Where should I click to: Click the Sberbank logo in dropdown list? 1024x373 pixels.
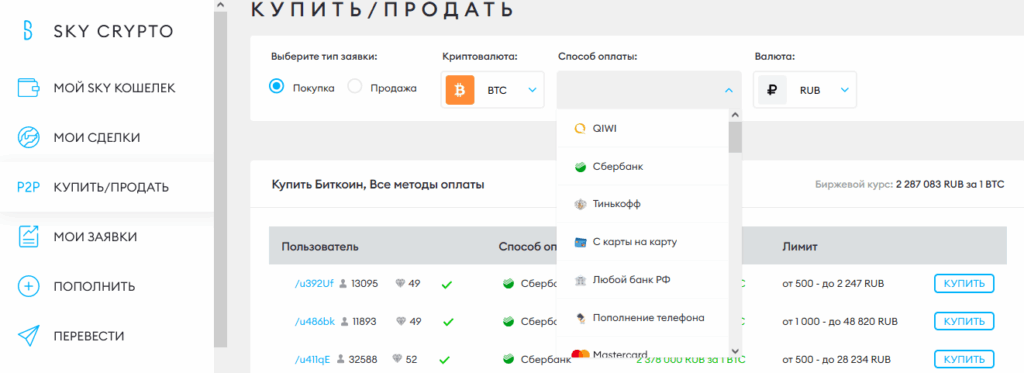coord(579,167)
